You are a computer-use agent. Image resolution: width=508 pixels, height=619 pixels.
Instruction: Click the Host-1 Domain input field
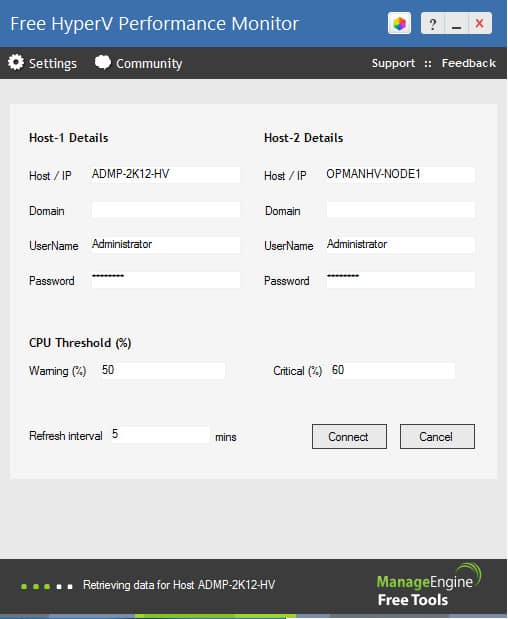165,210
